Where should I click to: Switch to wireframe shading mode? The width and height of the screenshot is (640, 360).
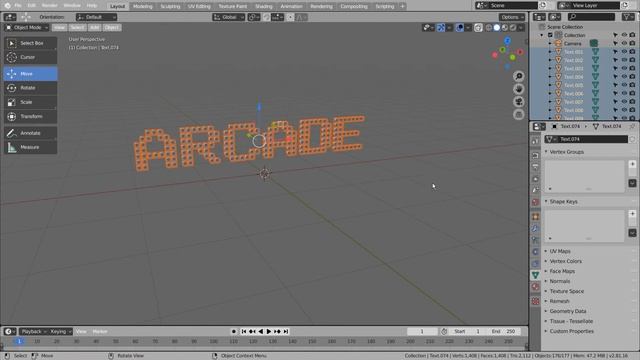coord(489,28)
